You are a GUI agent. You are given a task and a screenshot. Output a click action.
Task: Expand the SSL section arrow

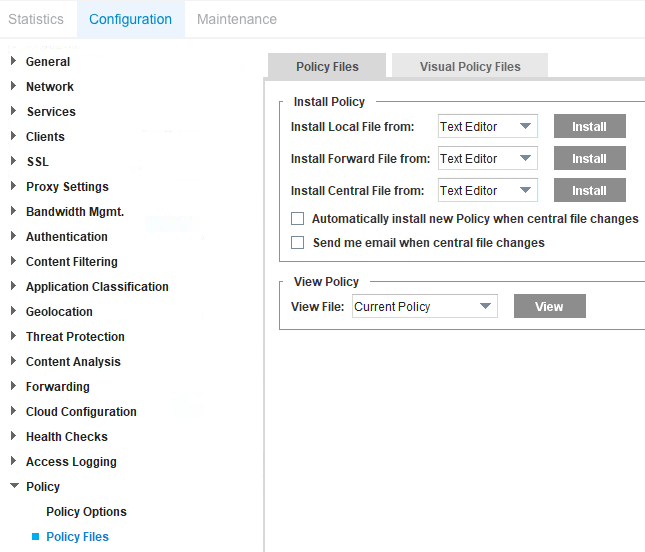point(13,161)
